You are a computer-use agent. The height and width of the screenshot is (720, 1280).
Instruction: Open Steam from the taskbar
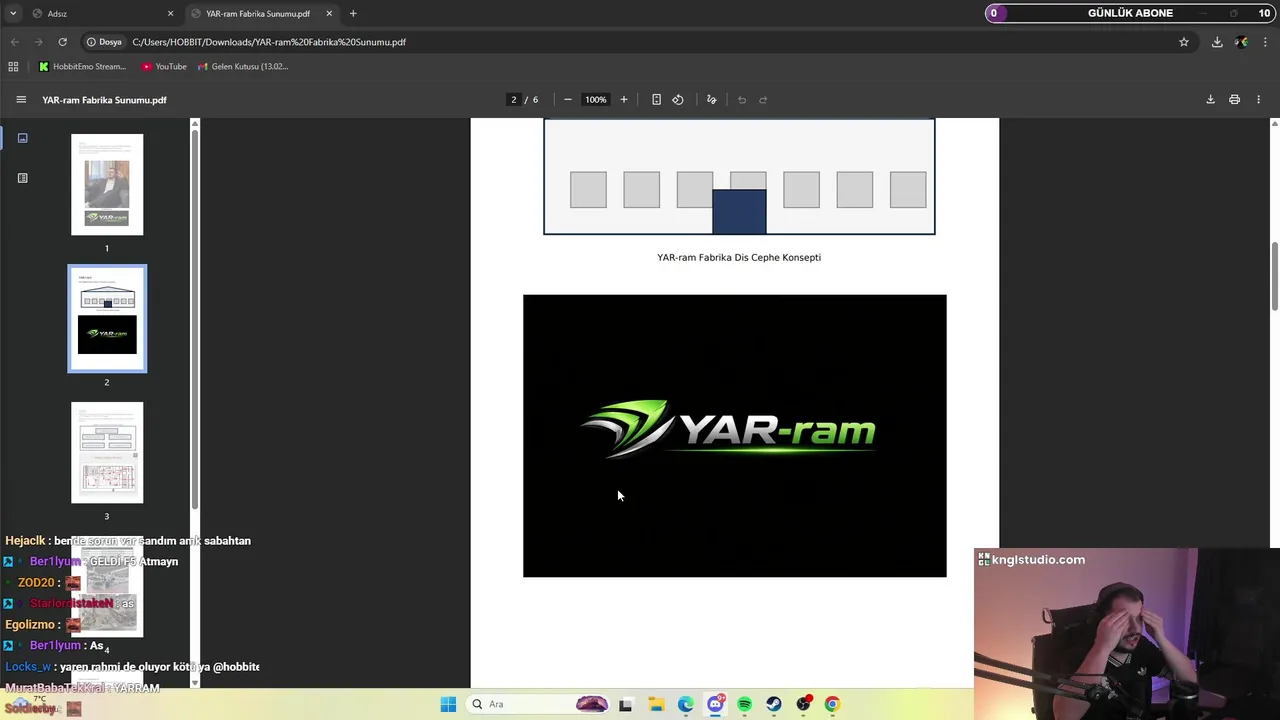(x=774, y=704)
